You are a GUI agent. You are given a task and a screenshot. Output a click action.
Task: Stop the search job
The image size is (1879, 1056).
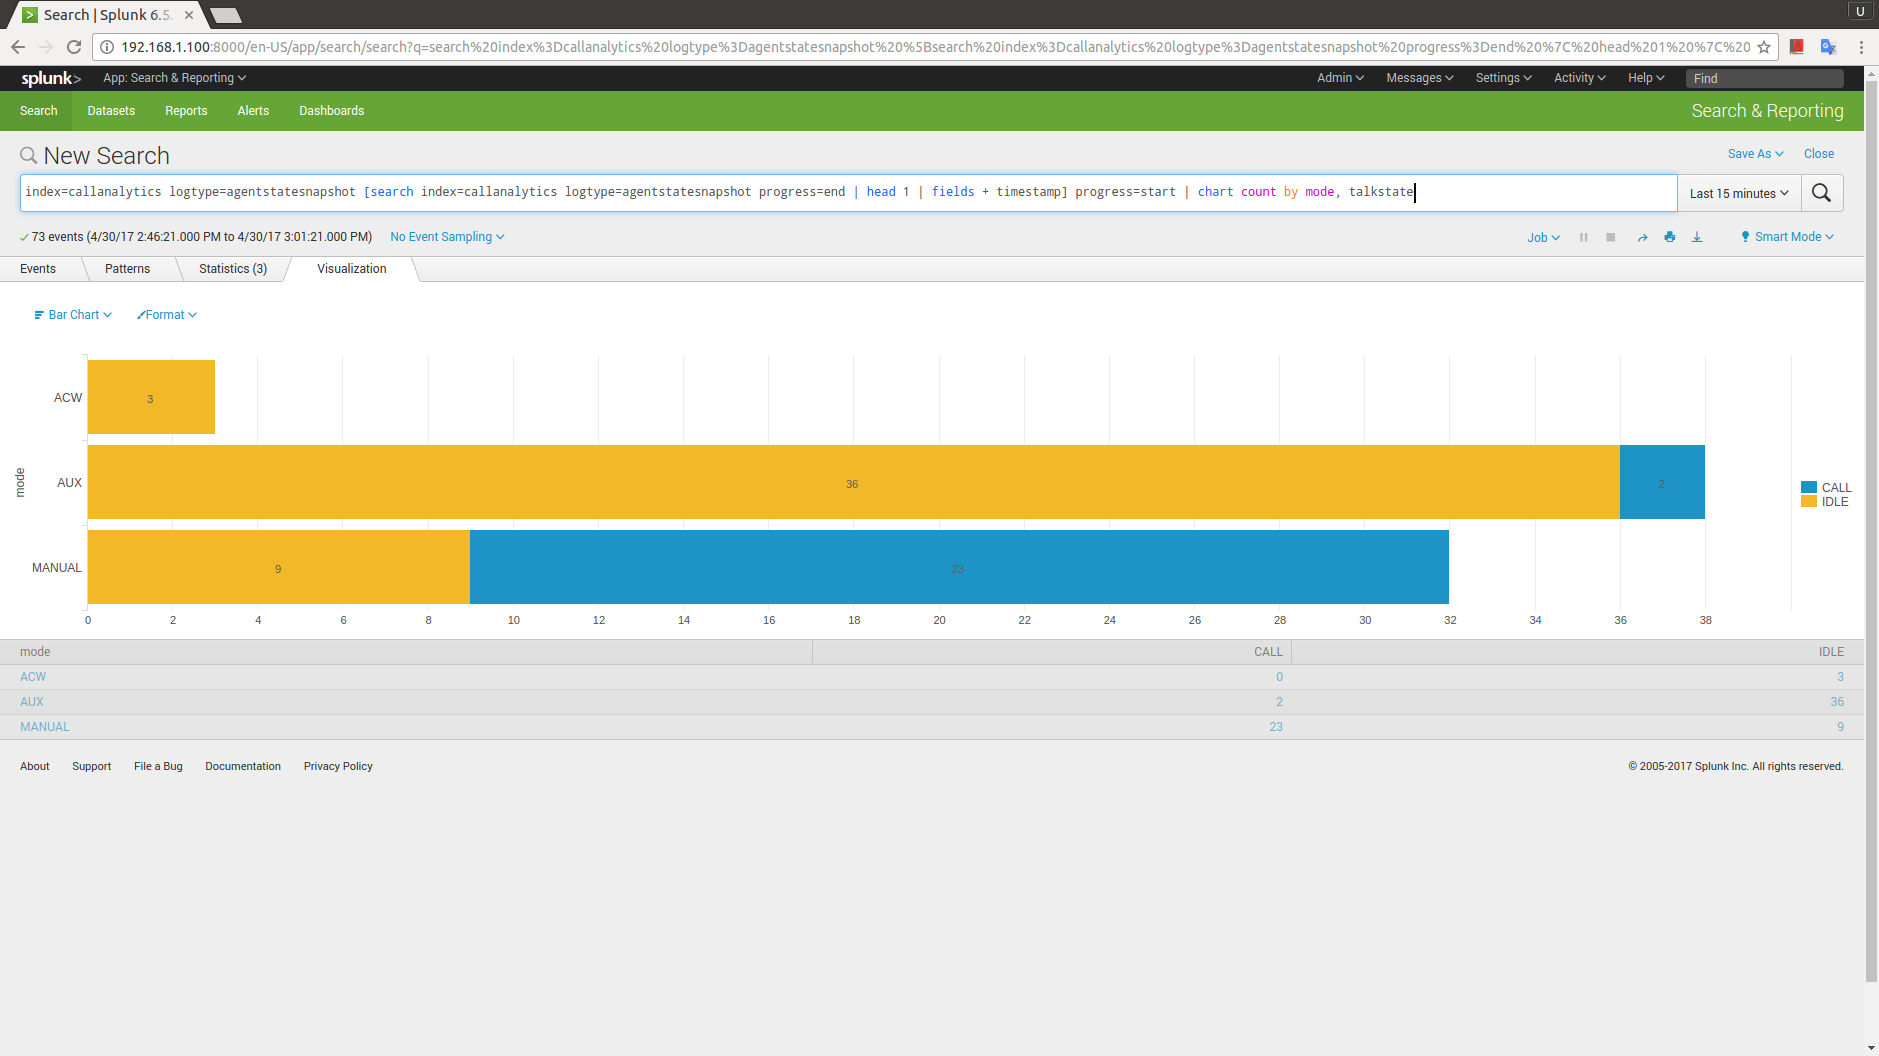[1610, 238]
